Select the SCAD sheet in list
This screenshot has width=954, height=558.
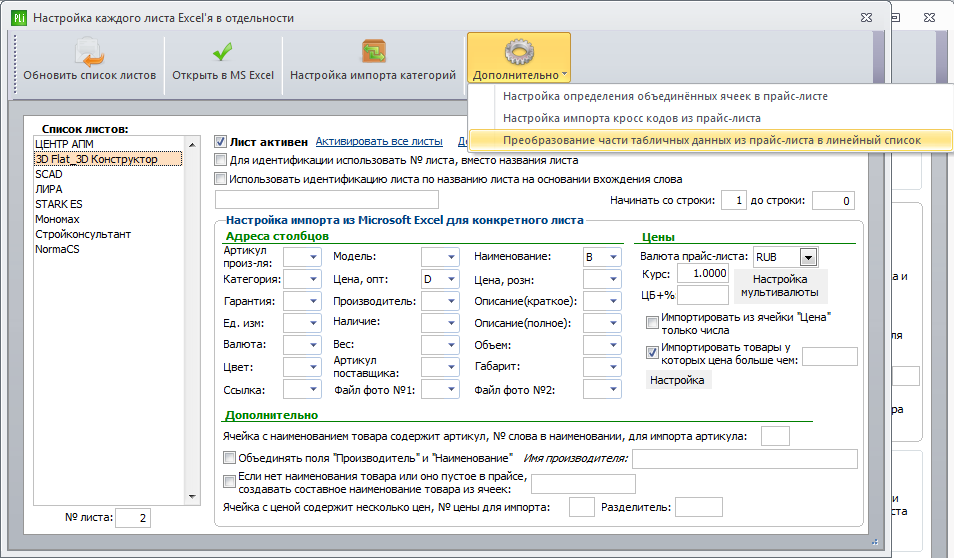[x=49, y=174]
